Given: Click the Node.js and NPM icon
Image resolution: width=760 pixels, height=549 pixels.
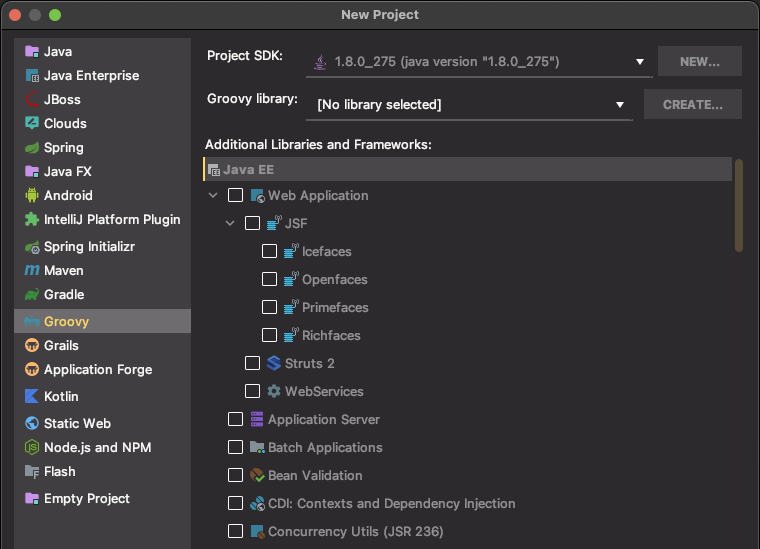Looking at the screenshot, I should tap(32, 447).
